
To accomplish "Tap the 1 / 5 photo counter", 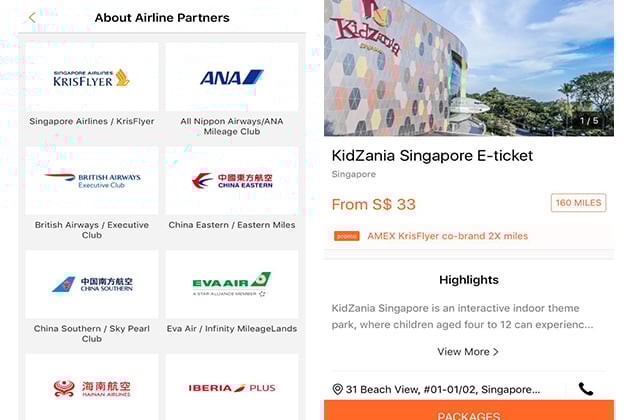I will coord(588,121).
